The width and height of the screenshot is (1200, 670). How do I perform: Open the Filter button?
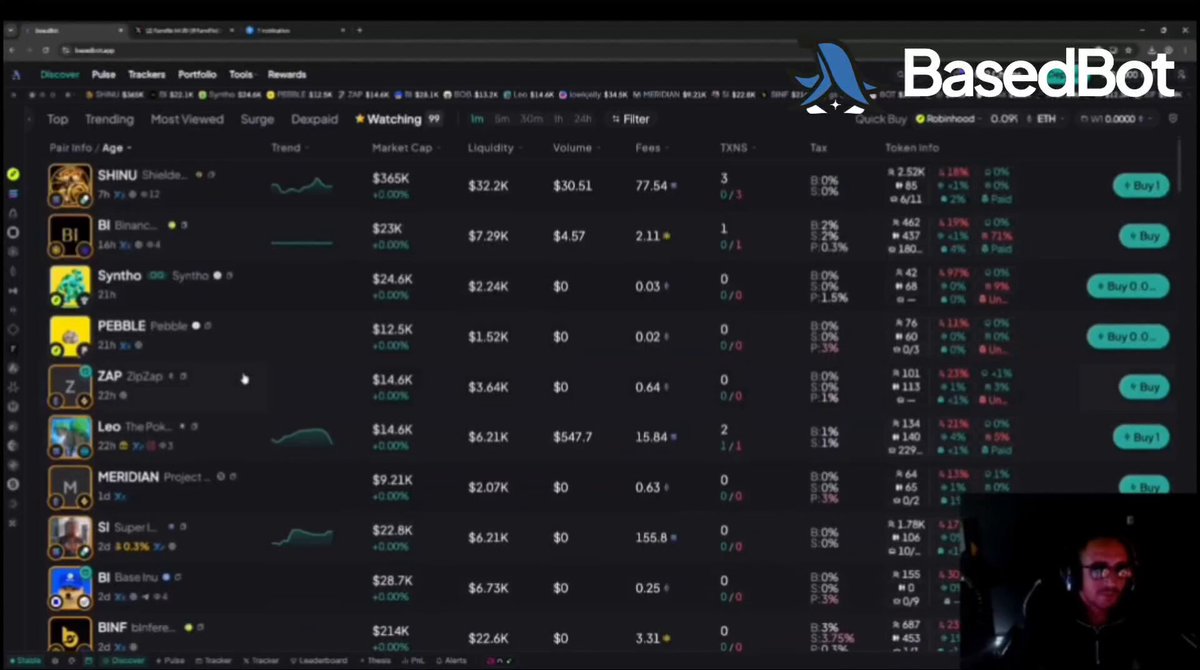[x=630, y=119]
